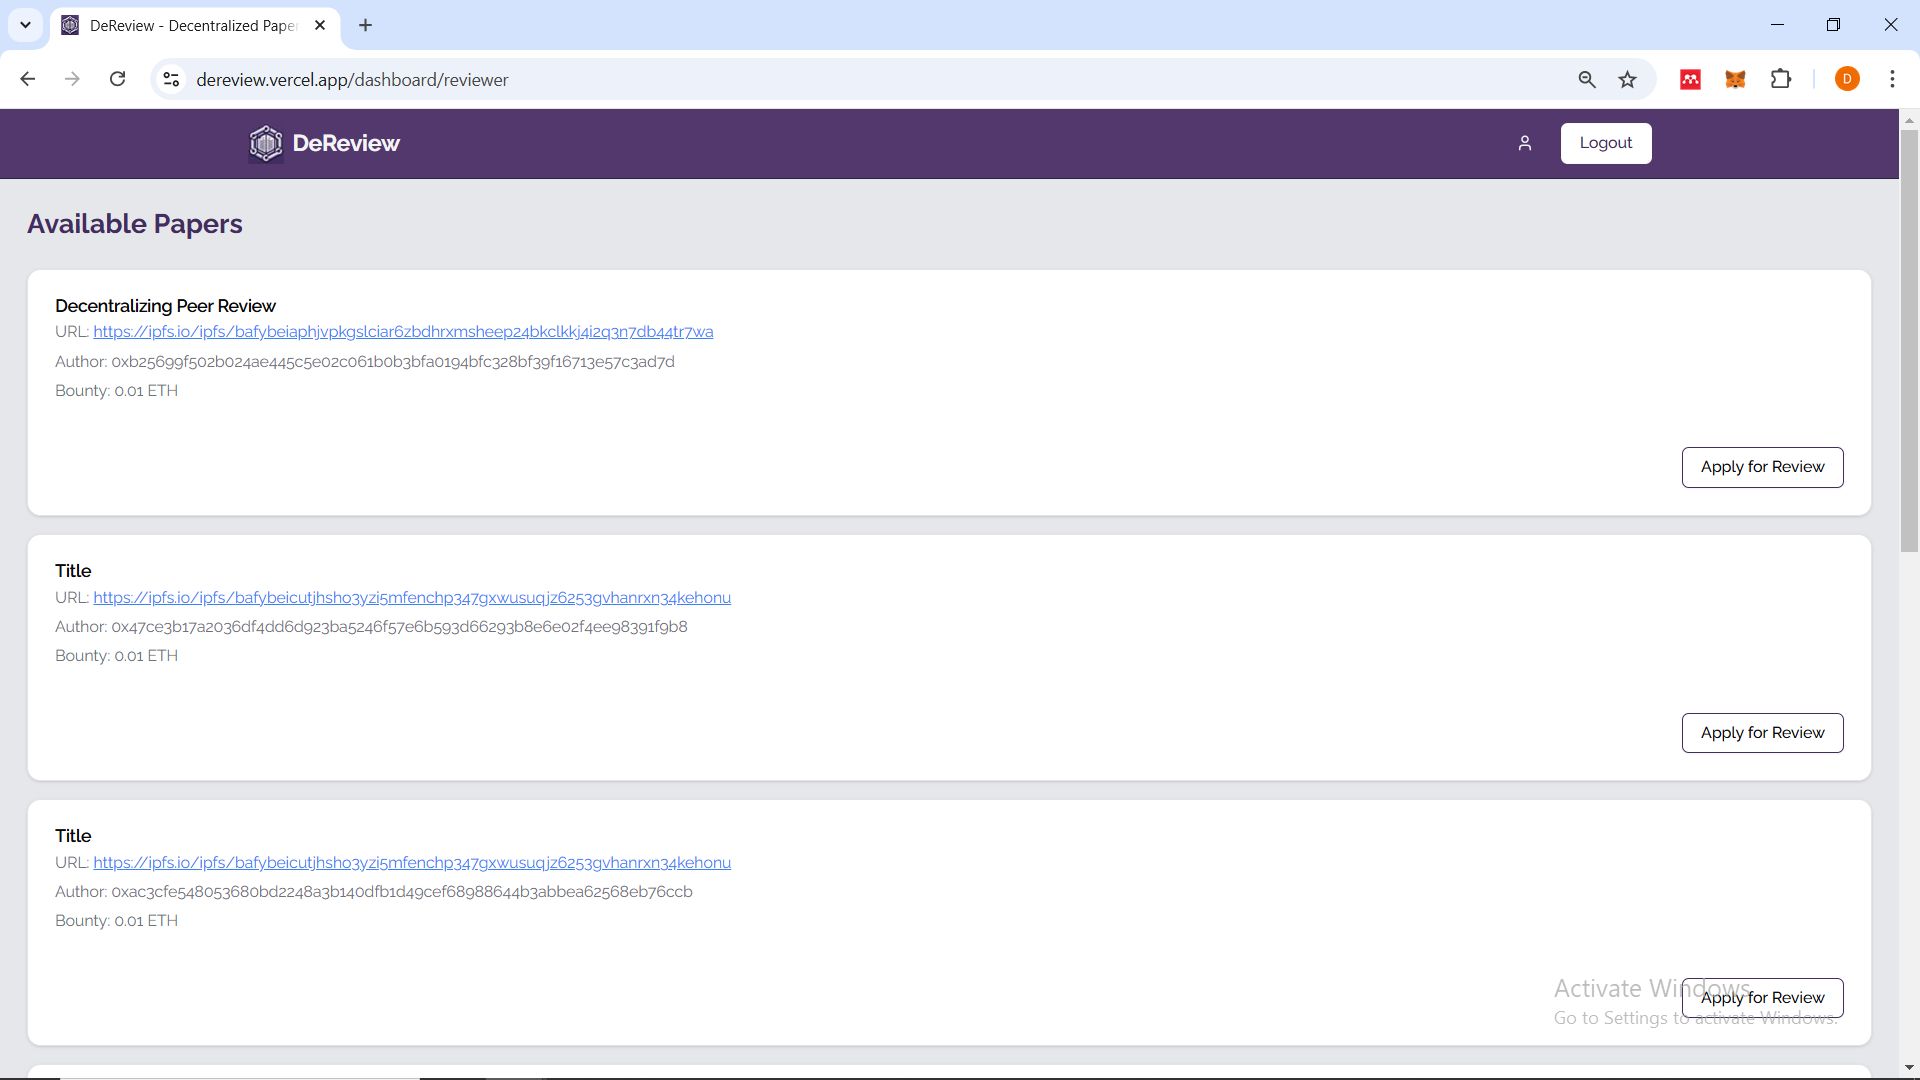Click the new tab plus button

[365, 25]
